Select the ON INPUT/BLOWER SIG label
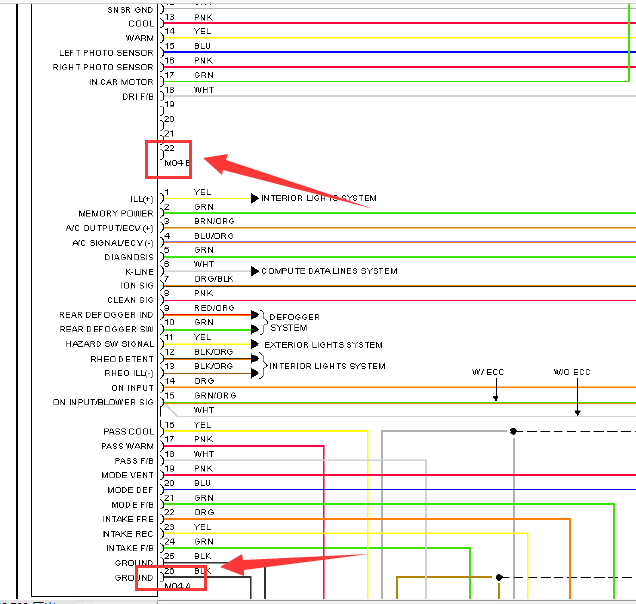The image size is (636, 604). pyautogui.click(x=103, y=402)
